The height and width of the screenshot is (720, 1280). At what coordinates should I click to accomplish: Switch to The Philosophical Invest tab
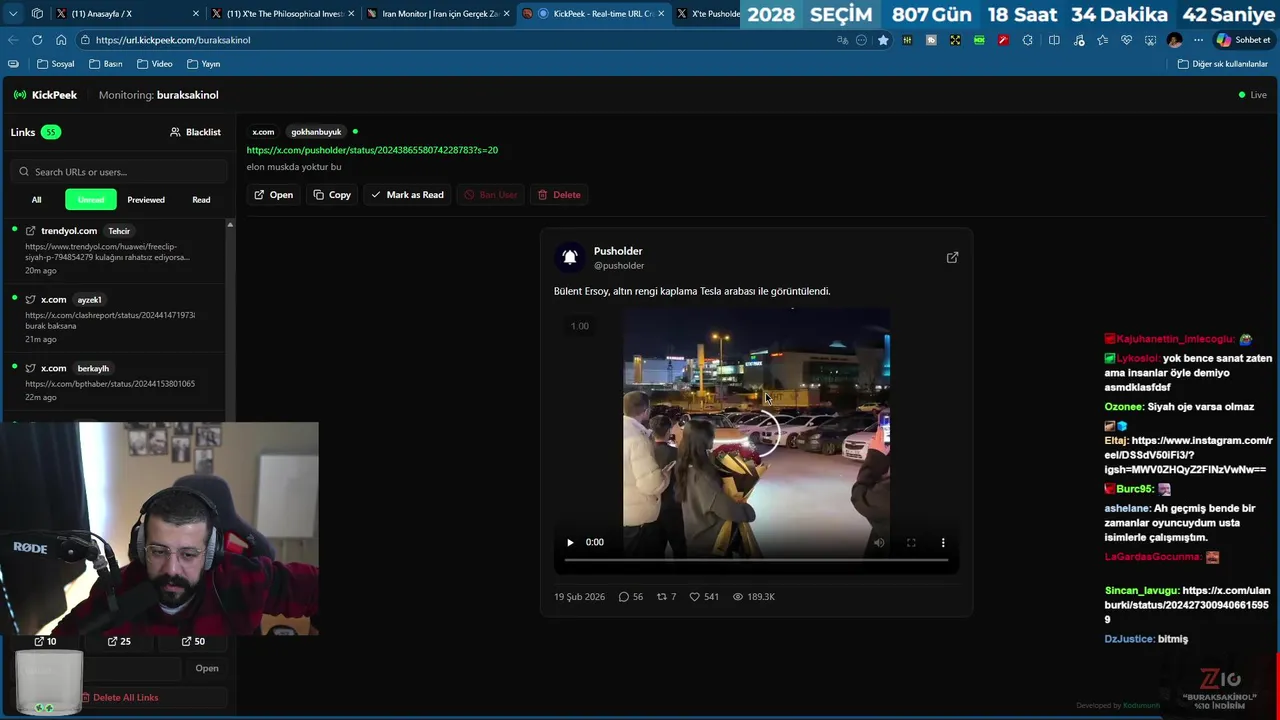coord(284,14)
